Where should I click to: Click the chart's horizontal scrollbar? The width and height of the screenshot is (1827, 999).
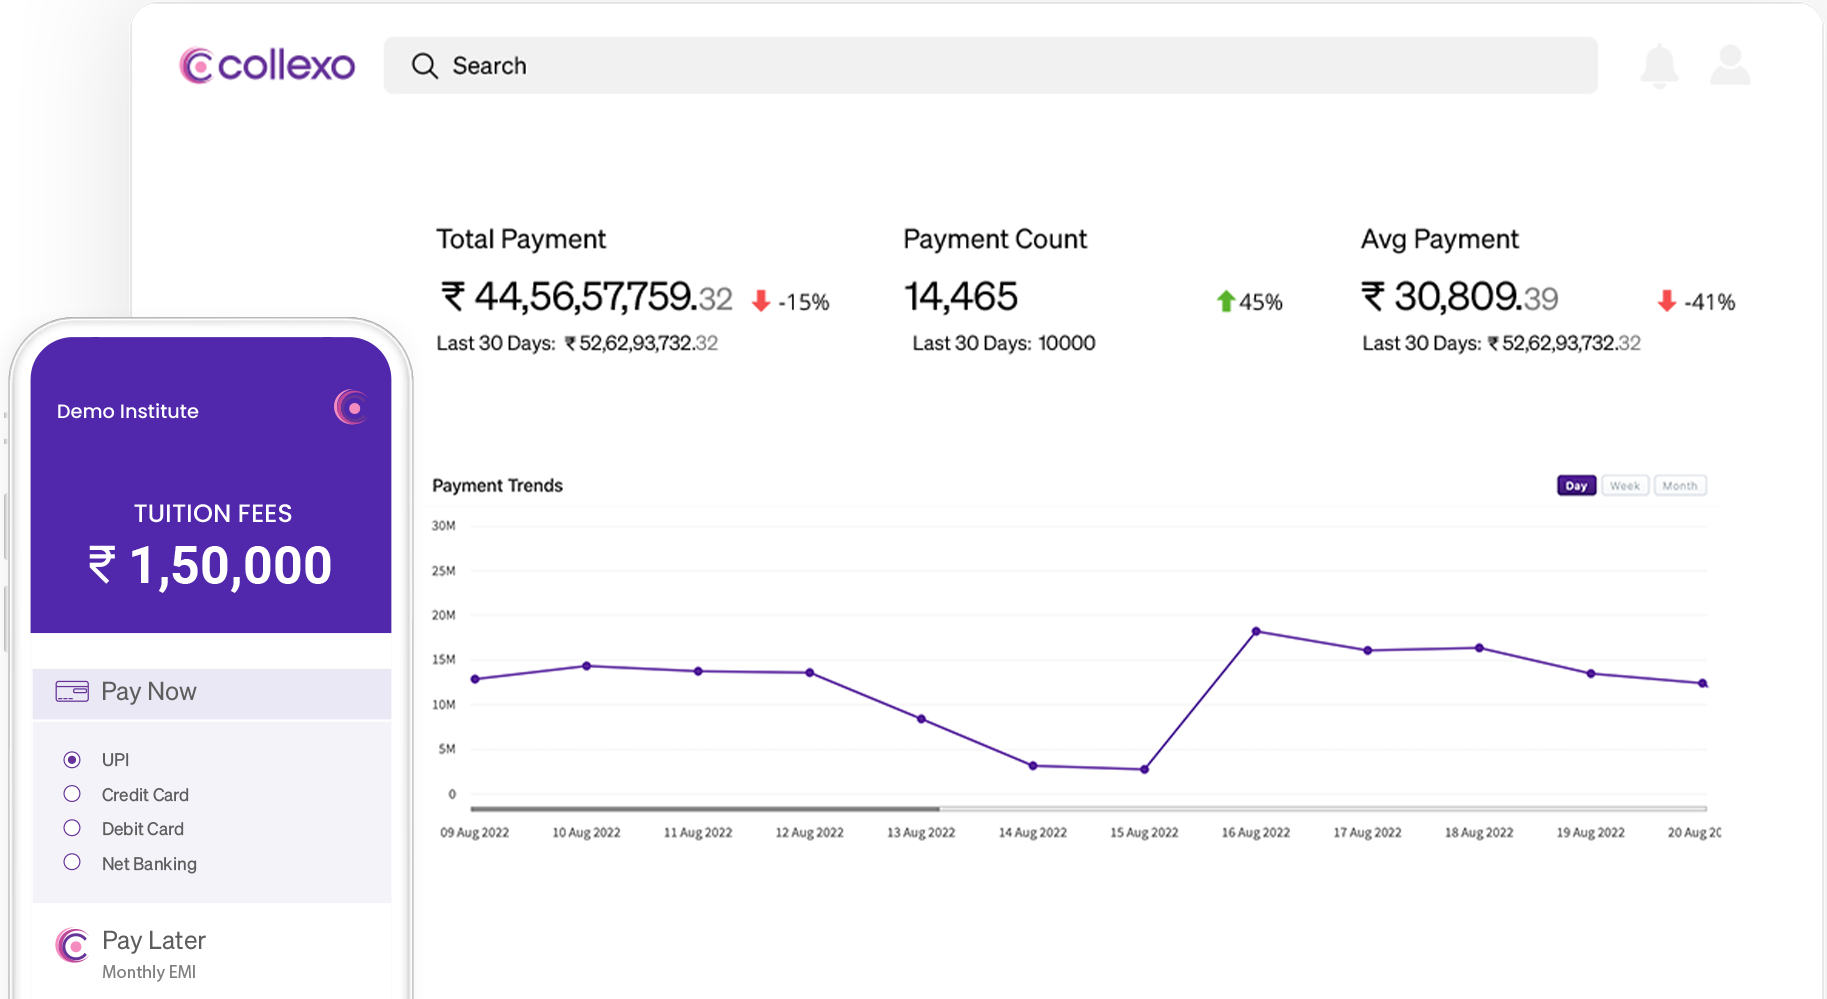[x=705, y=808]
